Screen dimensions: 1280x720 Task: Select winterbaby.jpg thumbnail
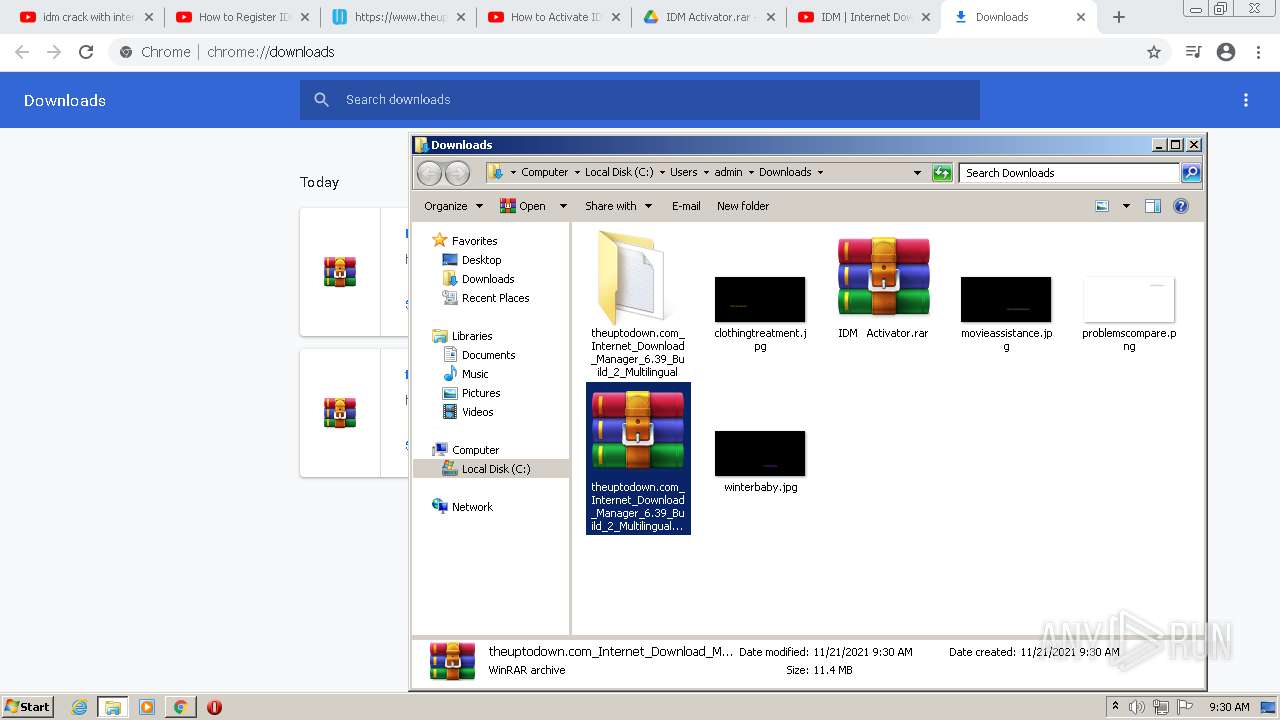click(x=760, y=453)
